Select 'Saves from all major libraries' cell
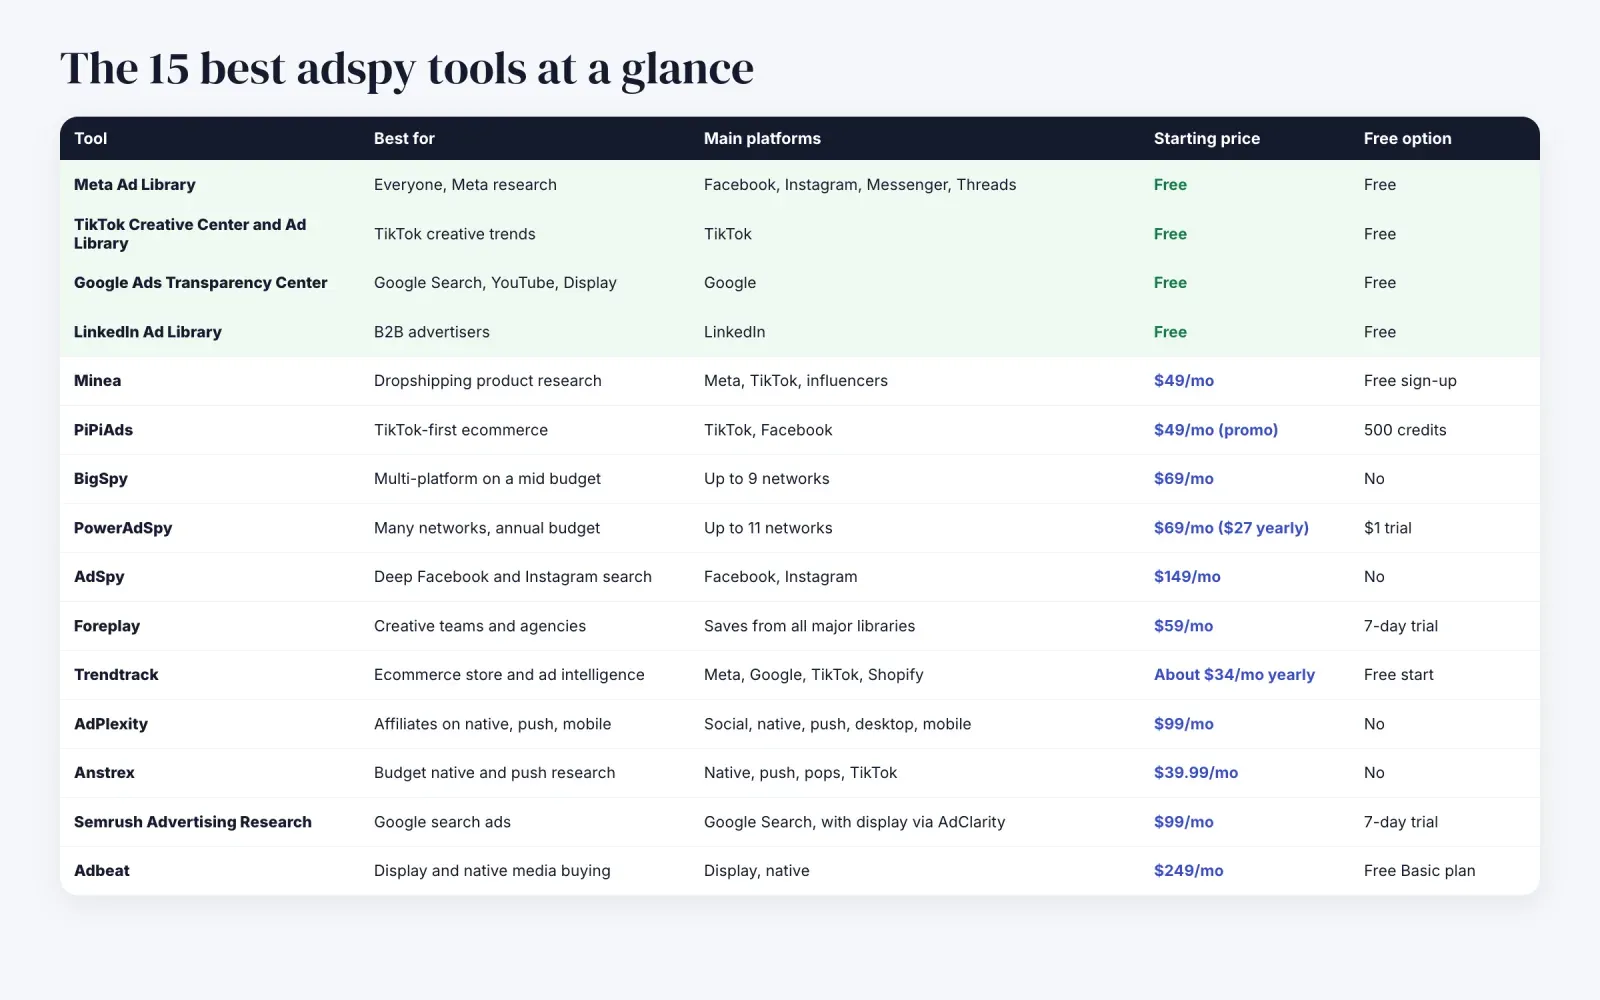The height and width of the screenshot is (1000, 1600). [810, 626]
